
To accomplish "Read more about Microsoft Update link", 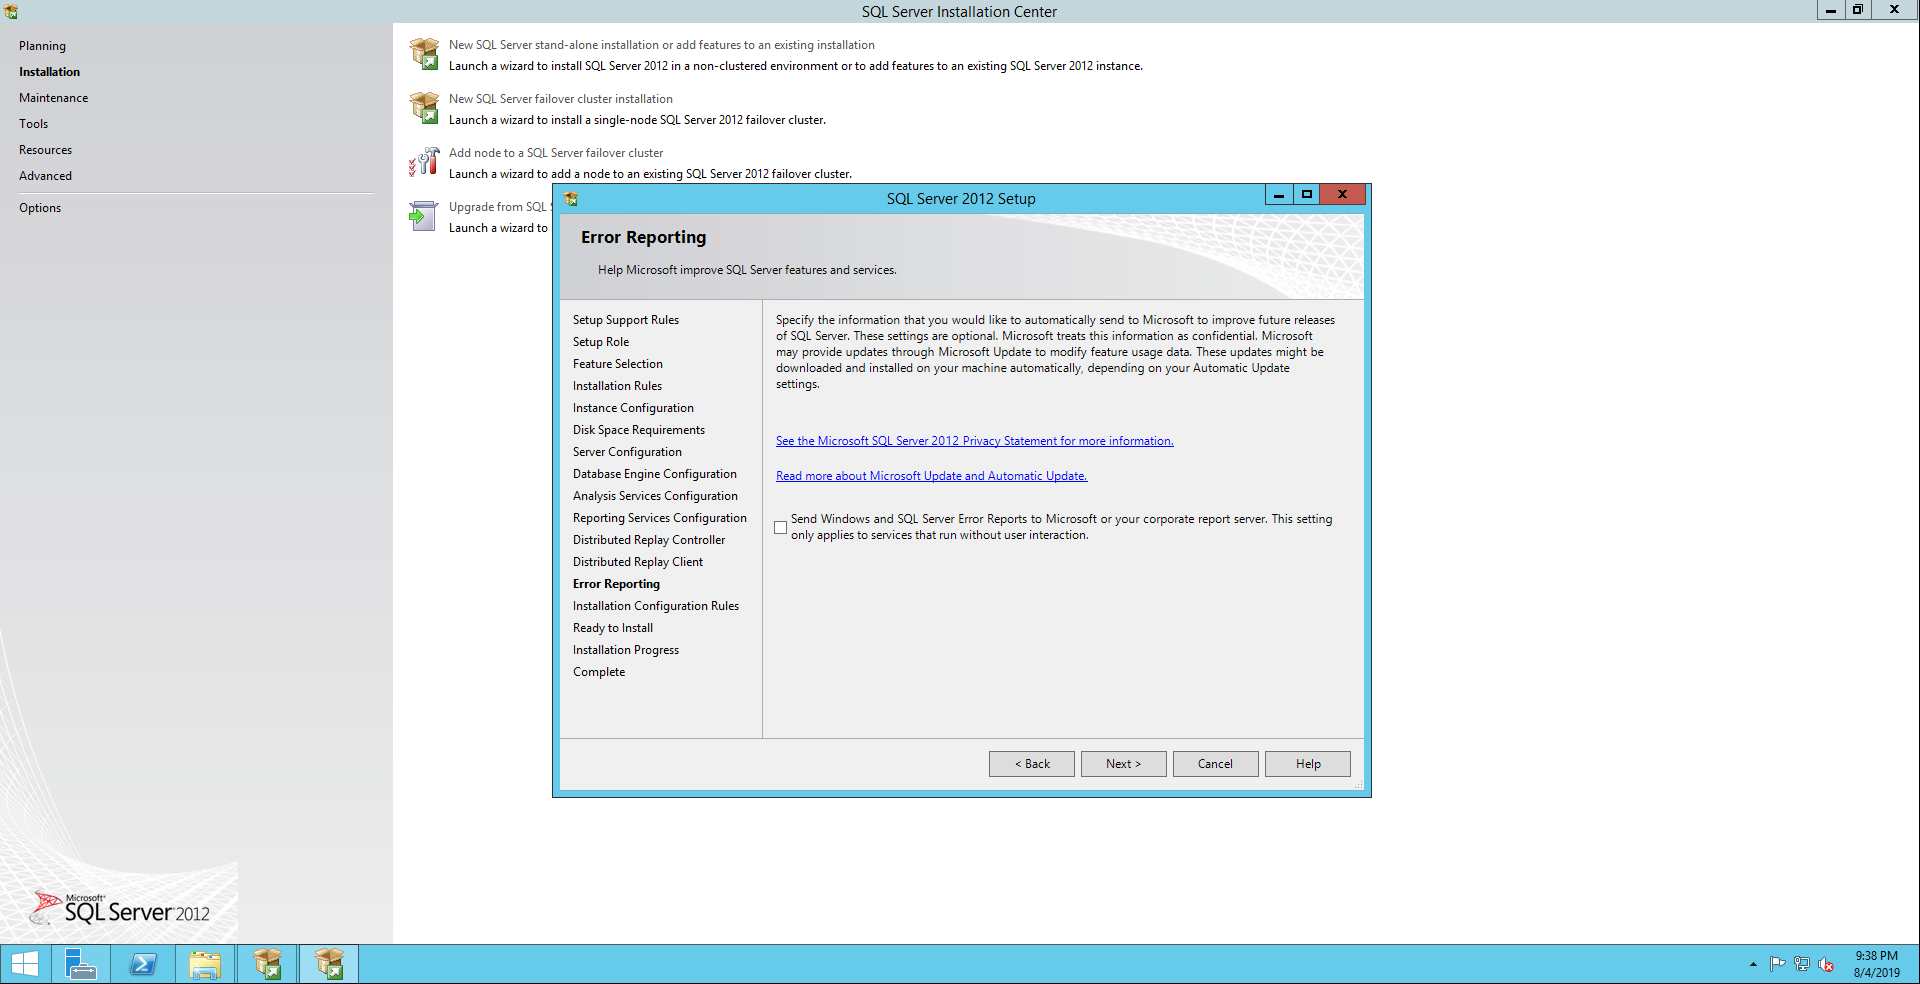I will pyautogui.click(x=931, y=476).
